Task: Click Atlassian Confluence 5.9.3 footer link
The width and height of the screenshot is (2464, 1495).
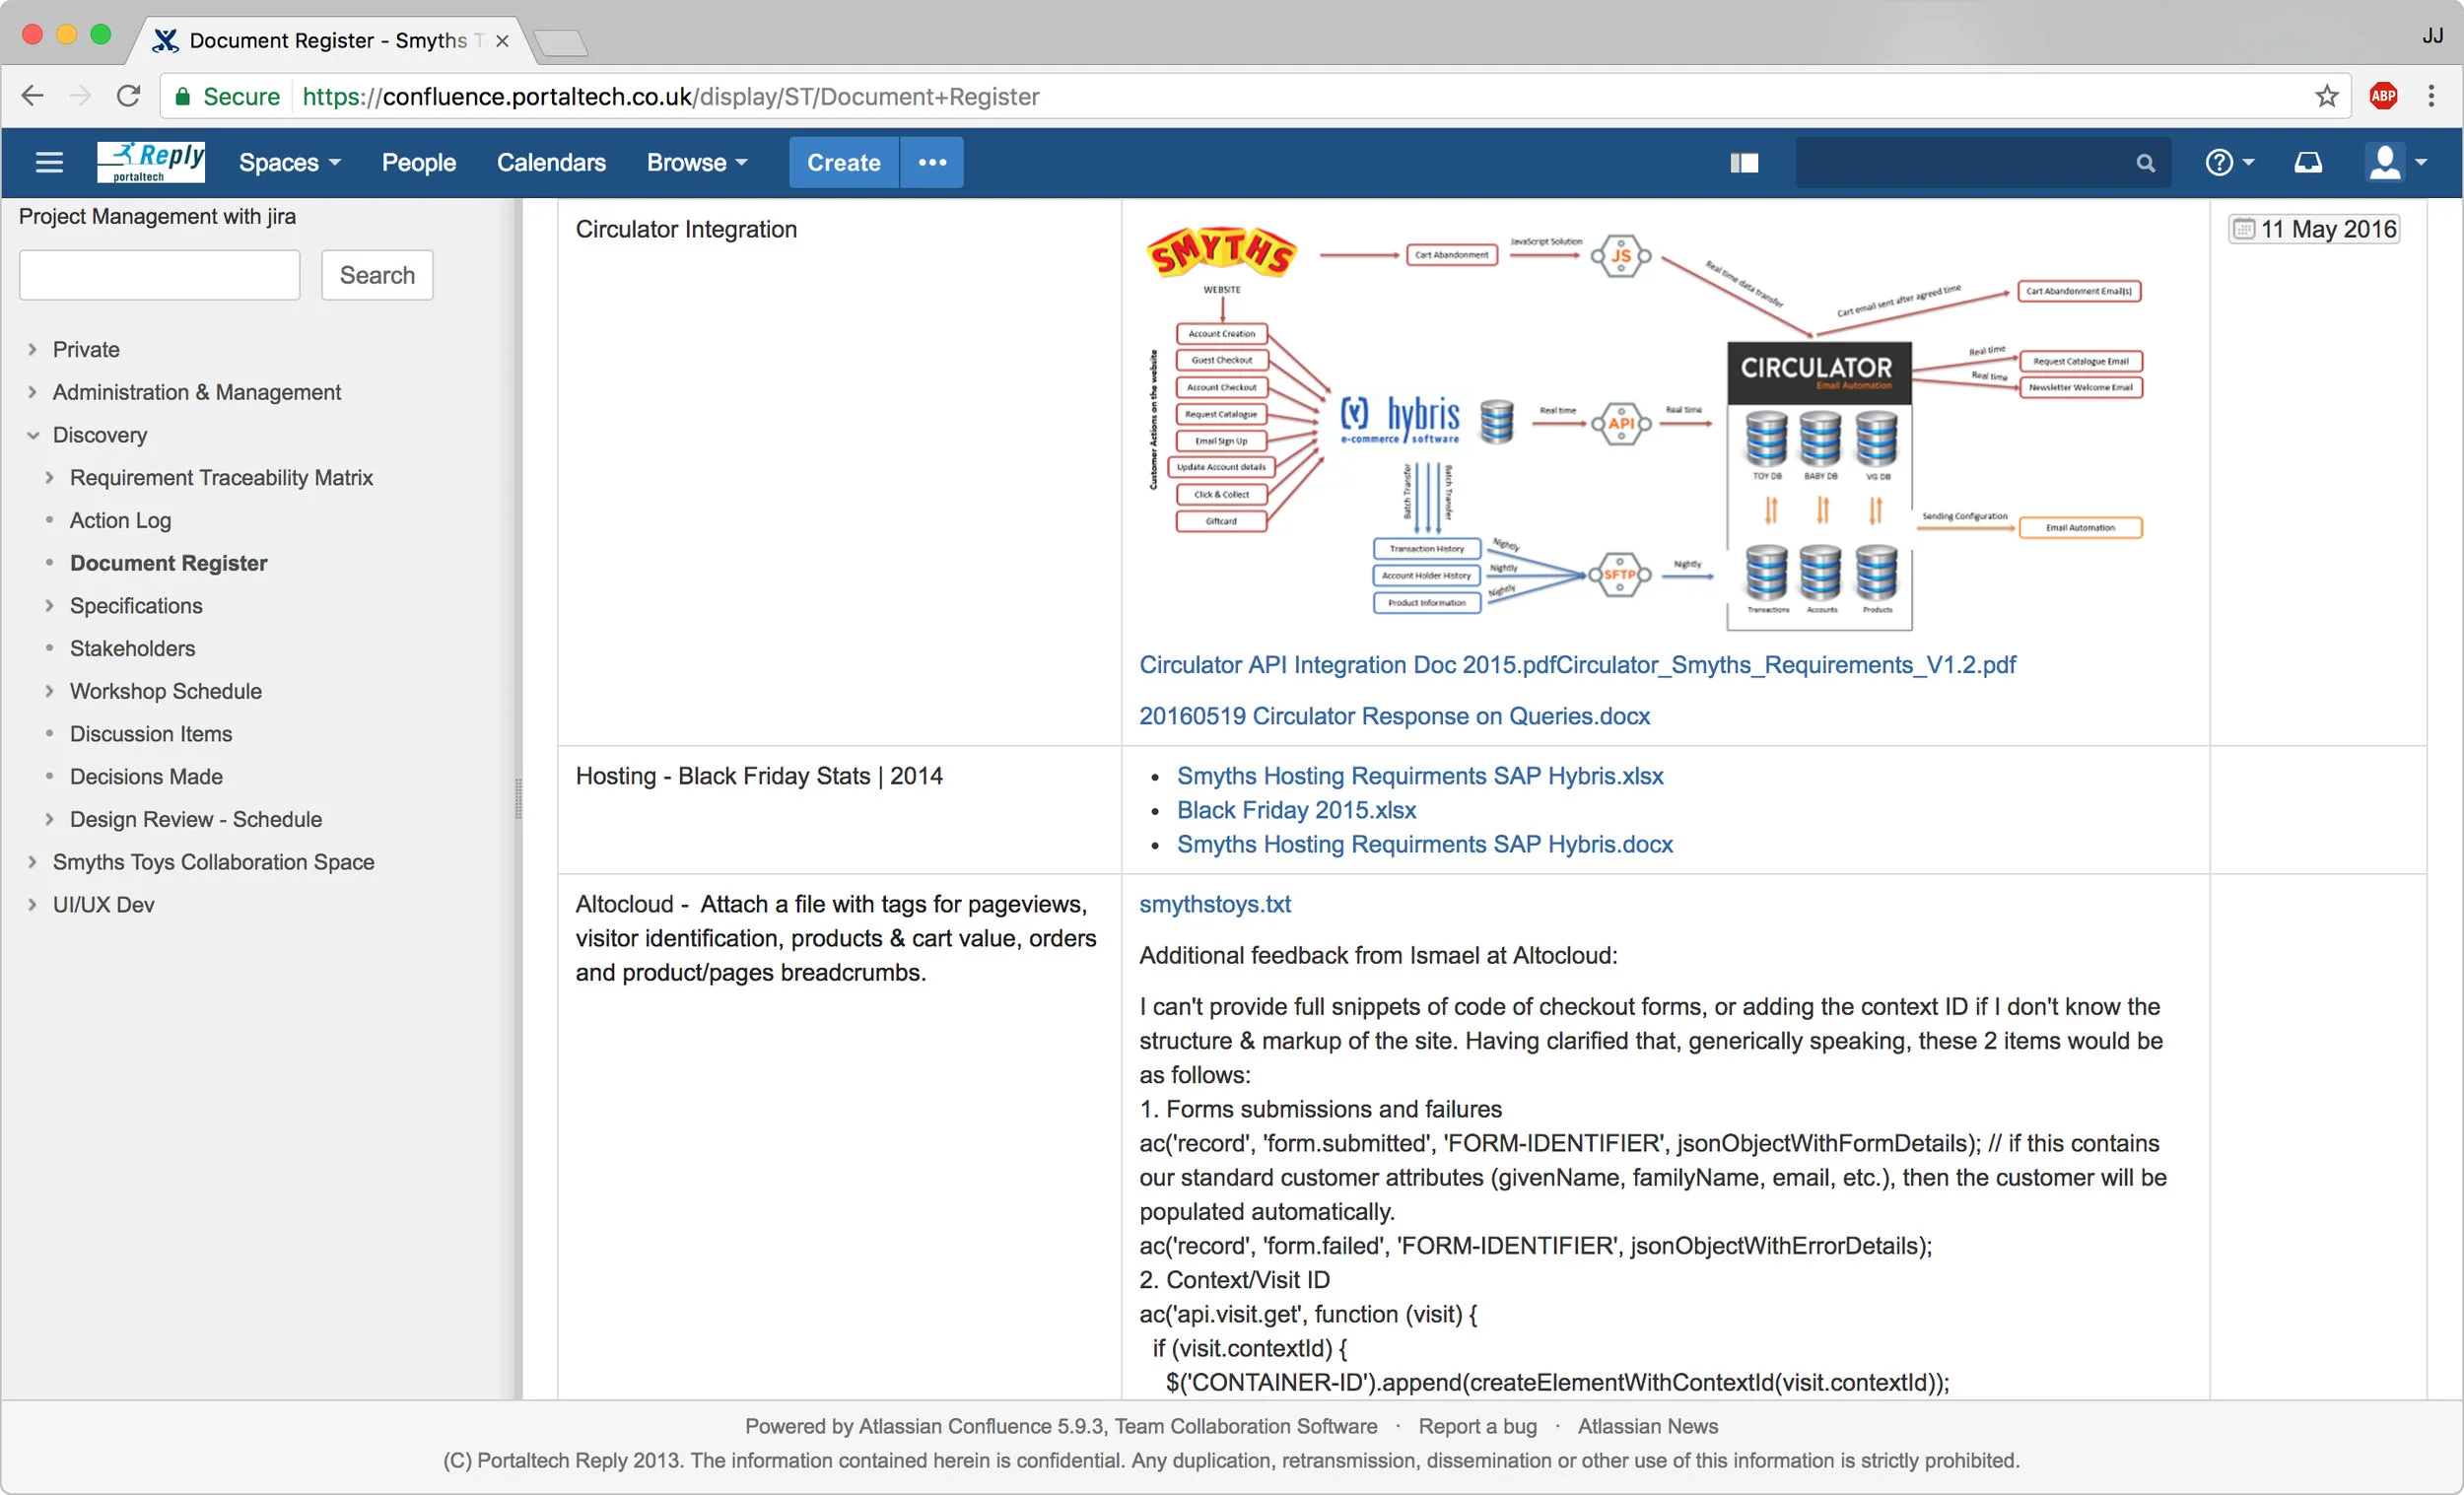Action: click(x=981, y=1427)
